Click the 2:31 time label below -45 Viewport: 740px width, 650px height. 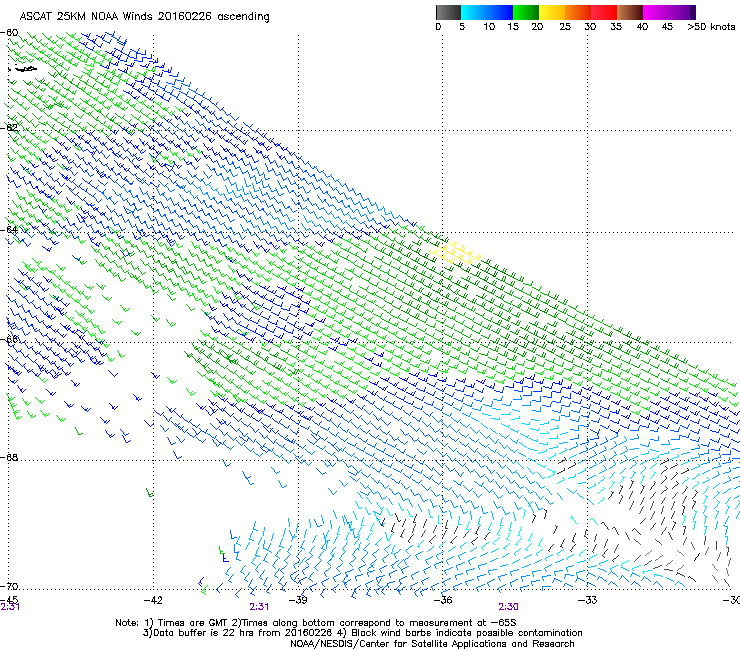pos(10,607)
